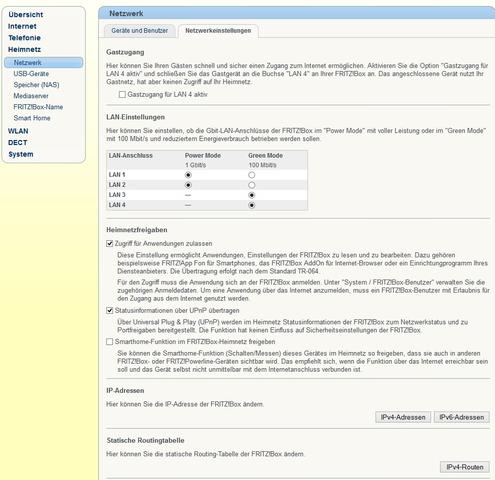Click the Gastzugang heading
Screen dimensions: 495x480
[125, 52]
